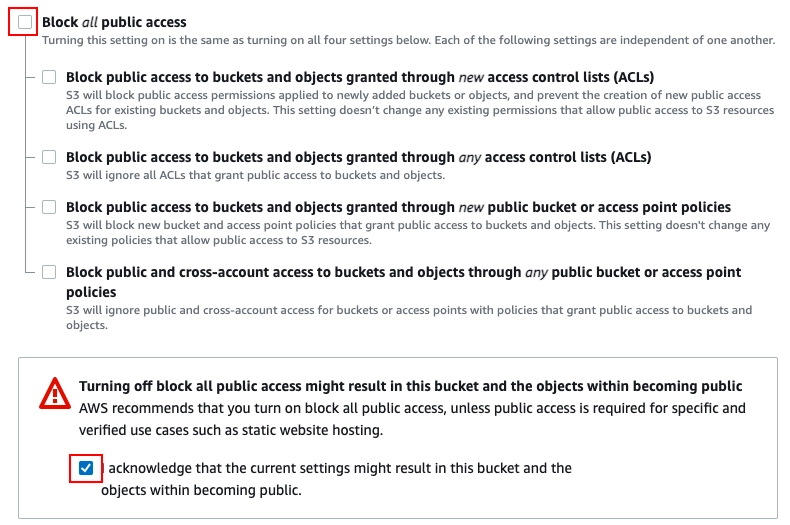Click the "S3 will ignore all ACLs" description

[255, 175]
